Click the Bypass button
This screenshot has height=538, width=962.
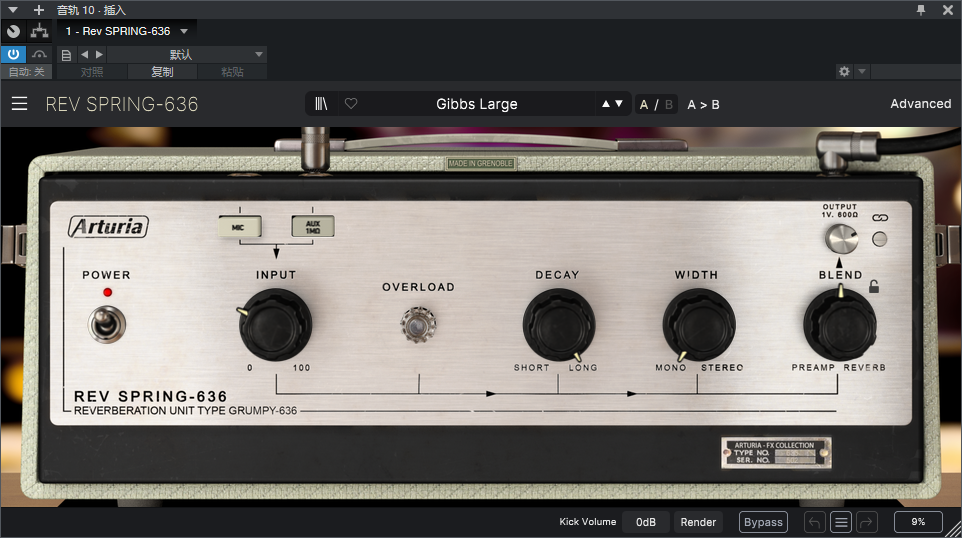(763, 522)
